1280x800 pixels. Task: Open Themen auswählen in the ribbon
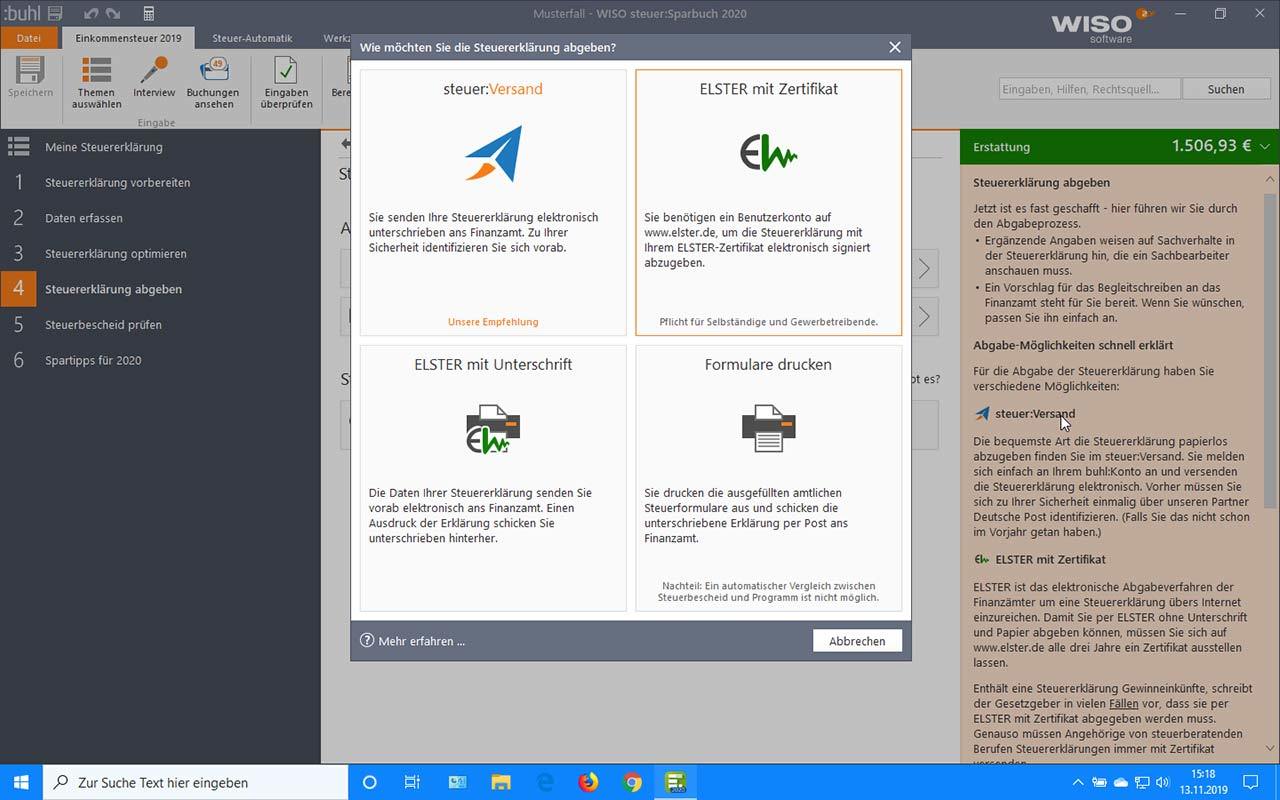(97, 83)
